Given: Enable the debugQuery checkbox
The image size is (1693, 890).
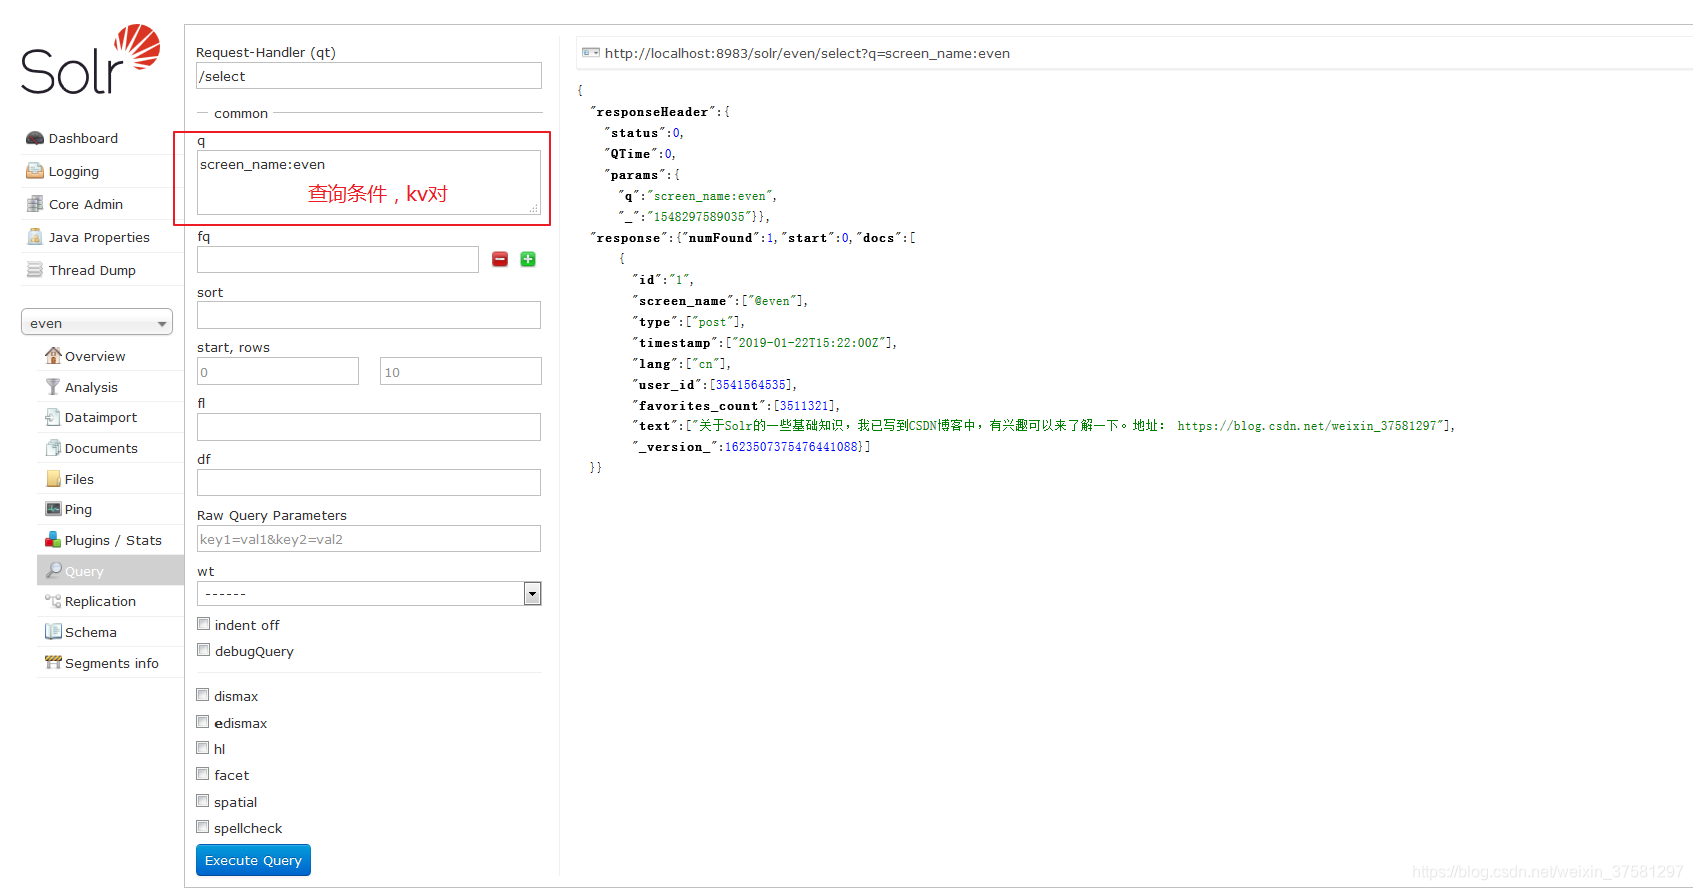Looking at the screenshot, I should [203, 650].
